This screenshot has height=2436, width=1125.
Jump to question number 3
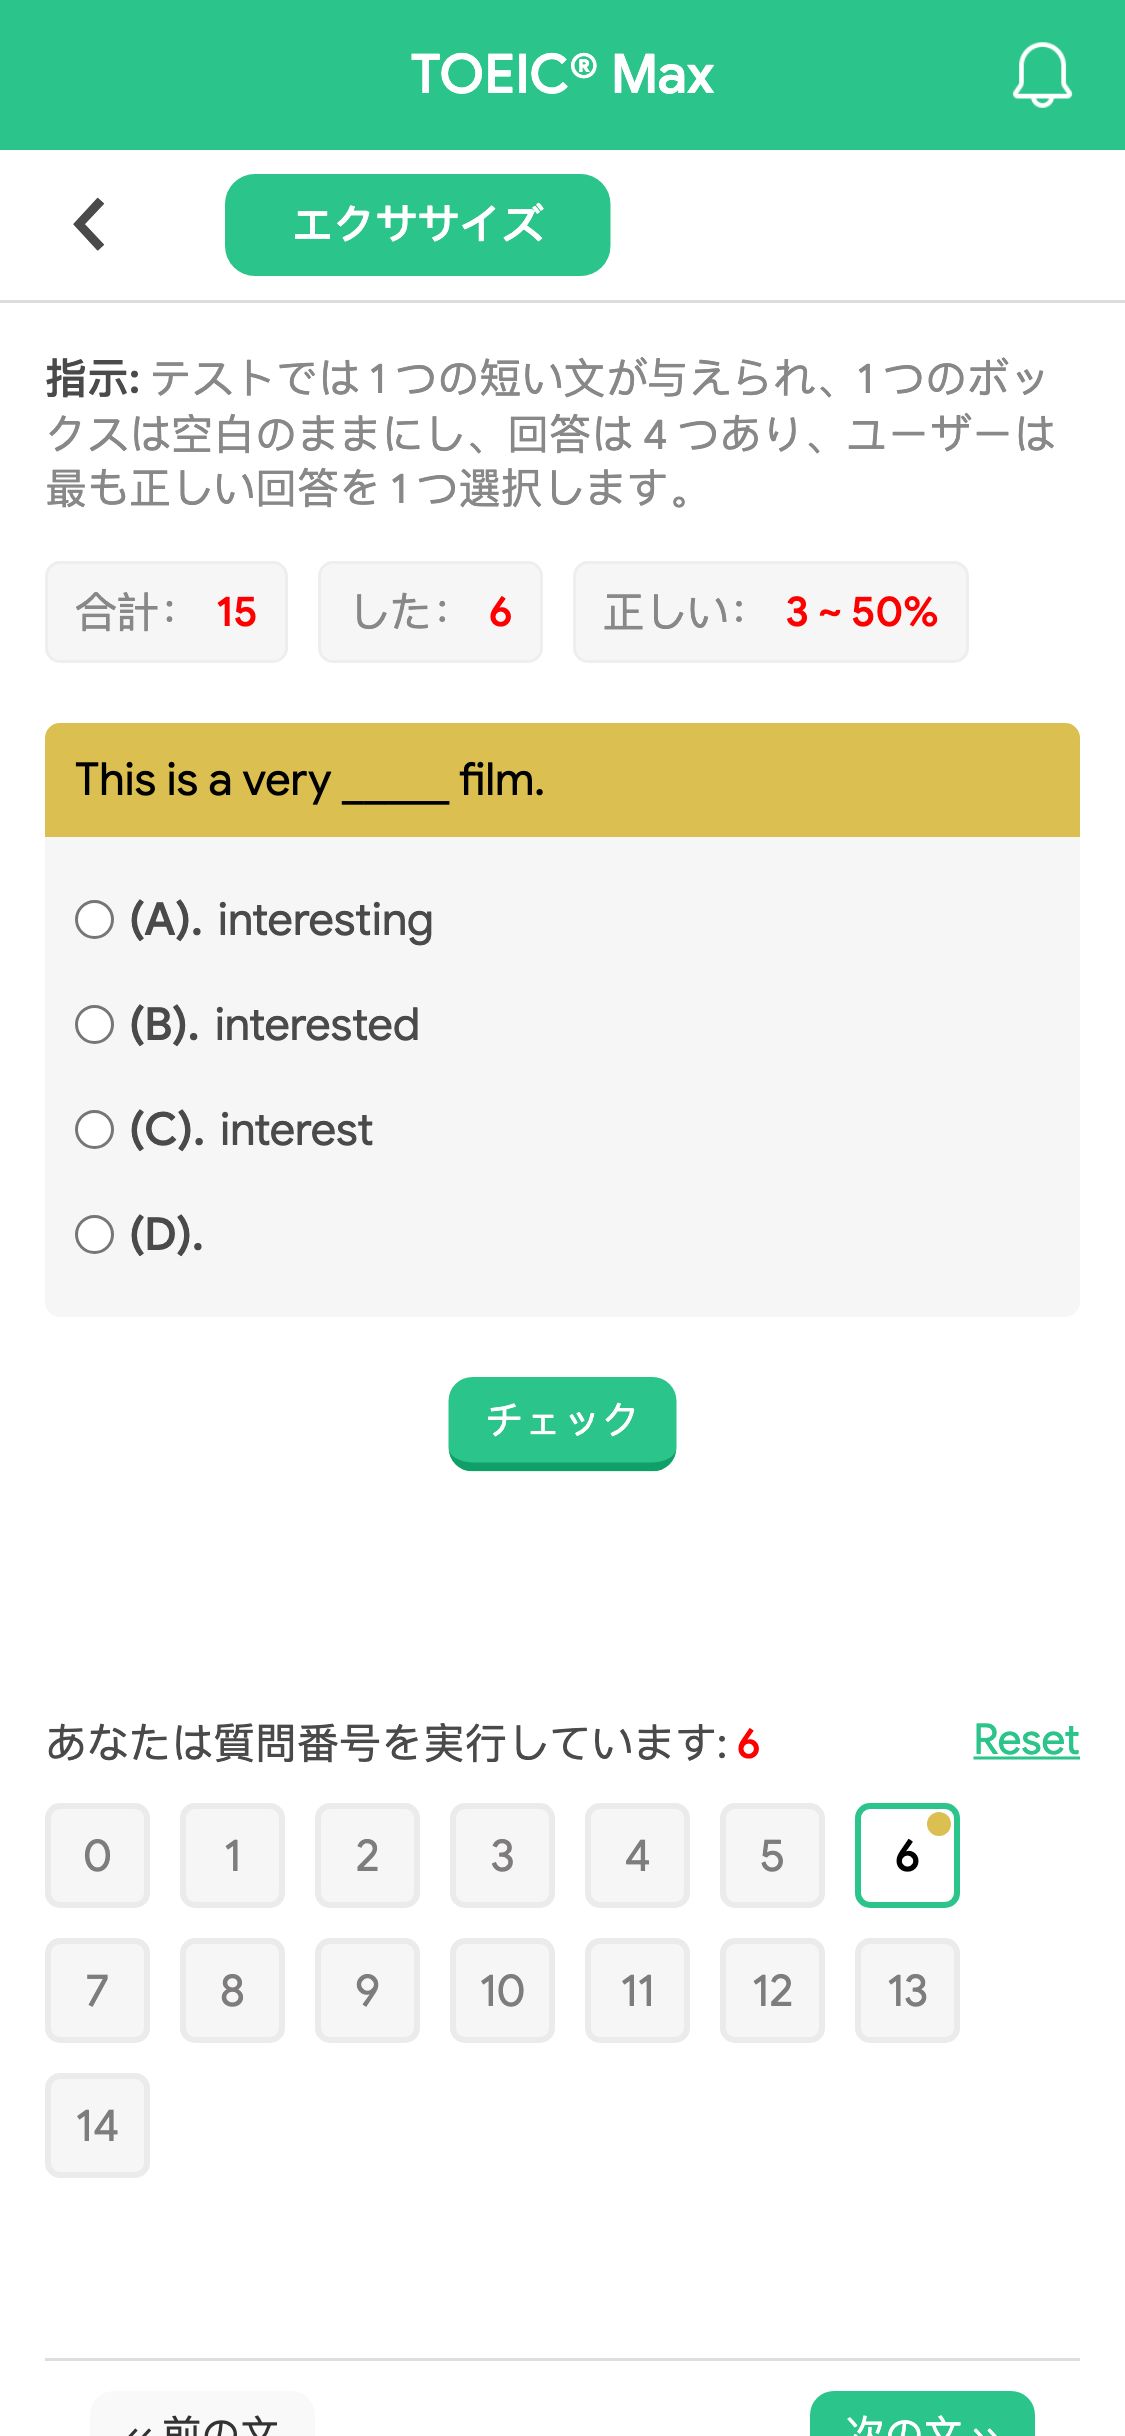tap(502, 1856)
